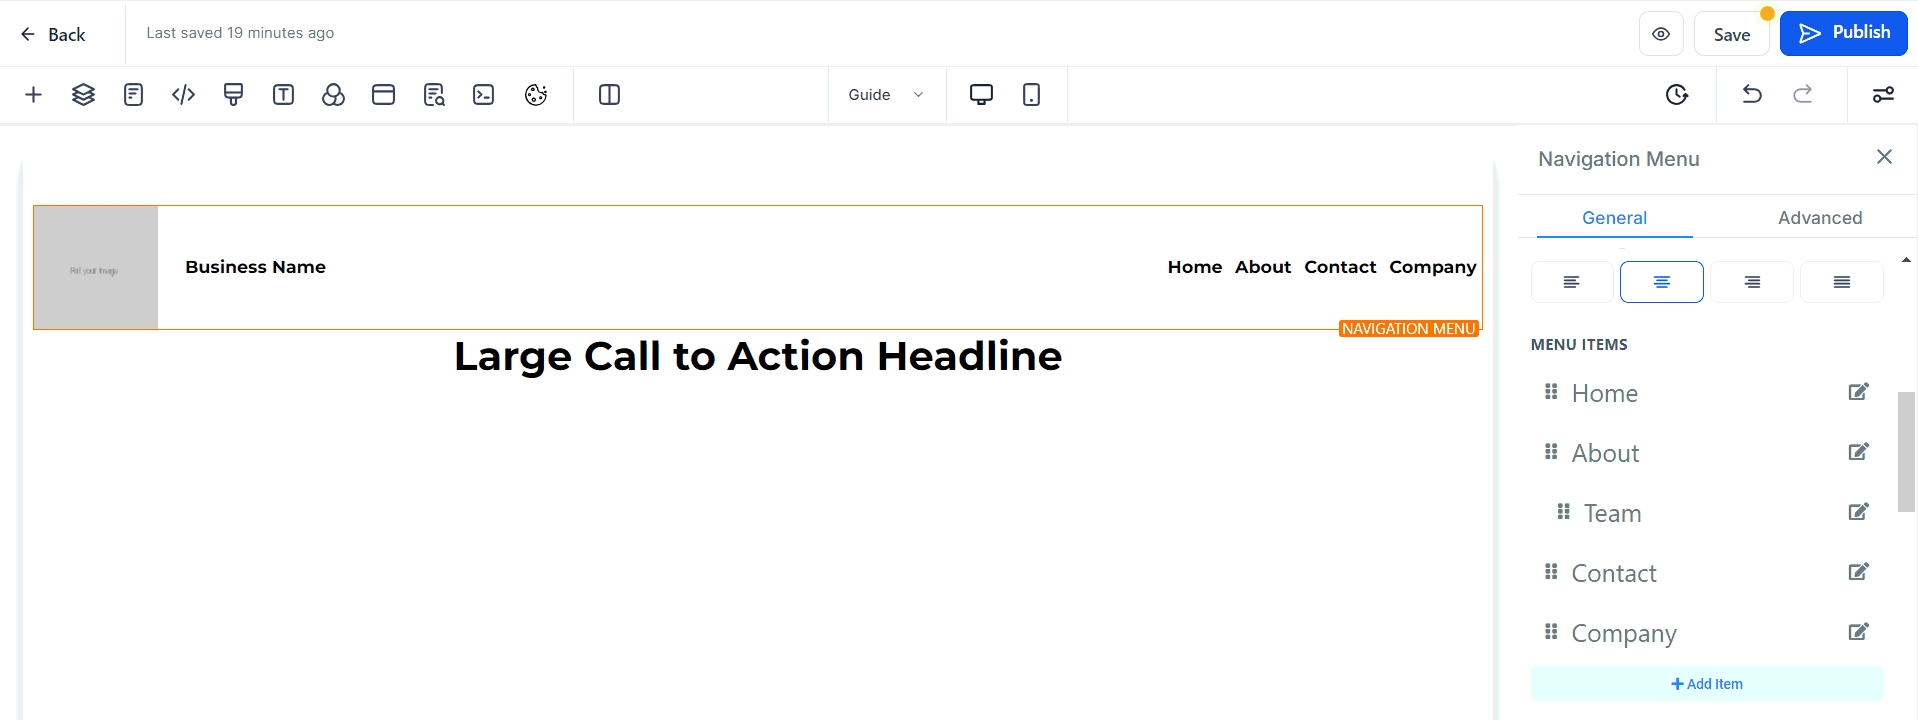Select the typography T icon
The height and width of the screenshot is (720, 1918).
tap(283, 95)
